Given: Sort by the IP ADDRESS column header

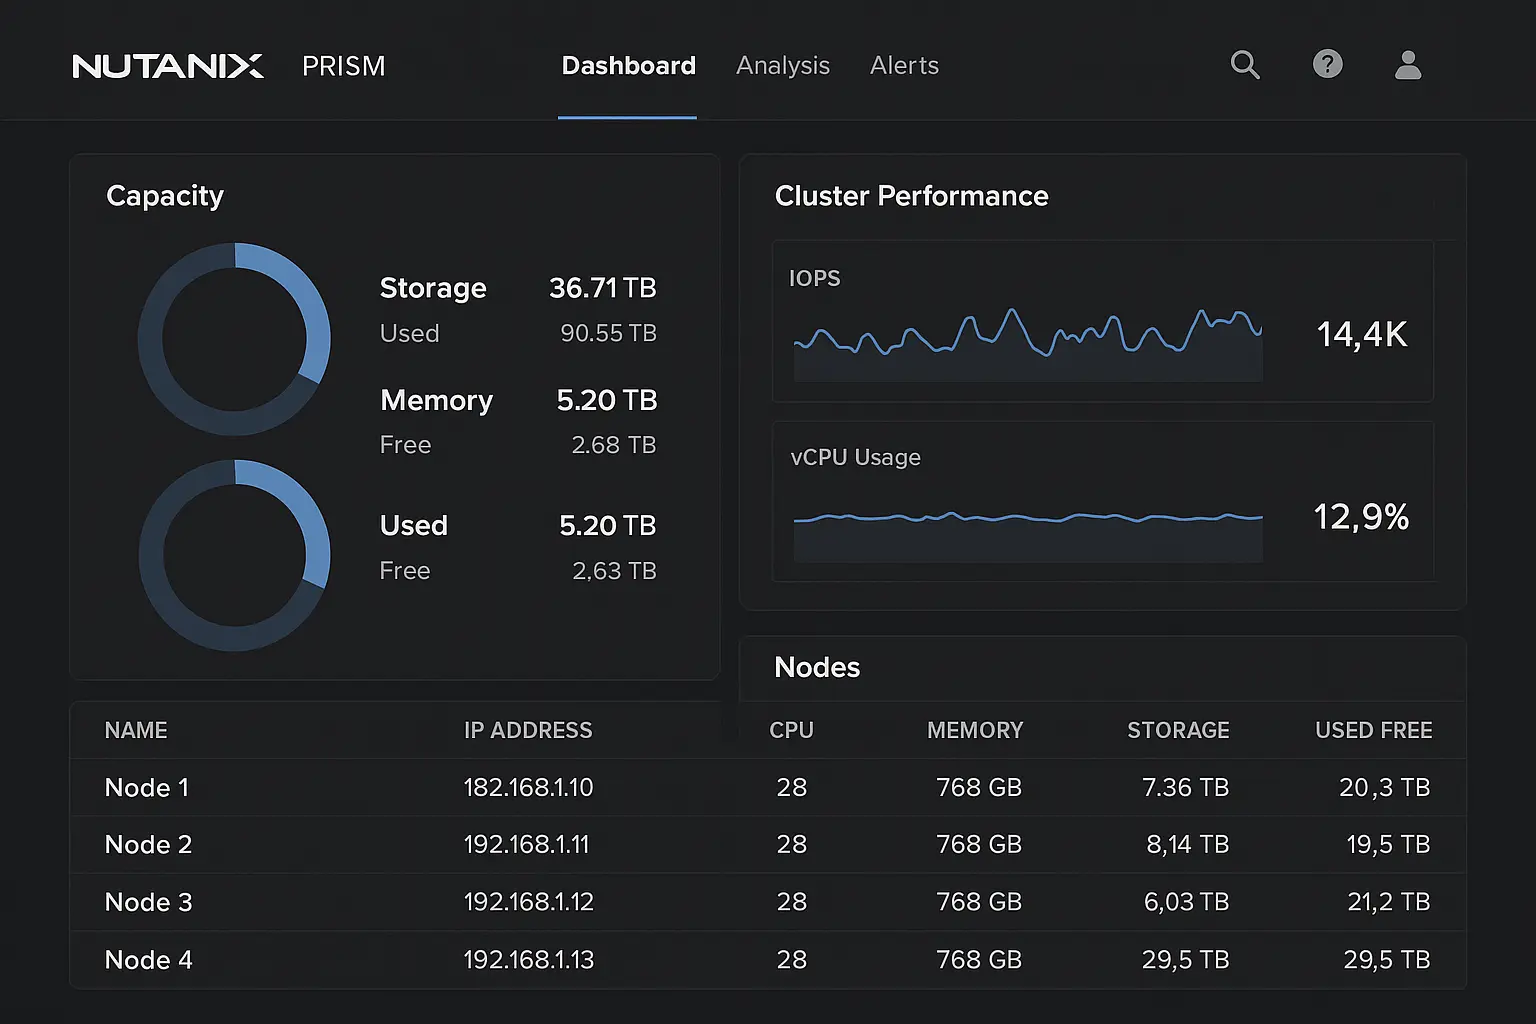Looking at the screenshot, I should [x=528, y=731].
